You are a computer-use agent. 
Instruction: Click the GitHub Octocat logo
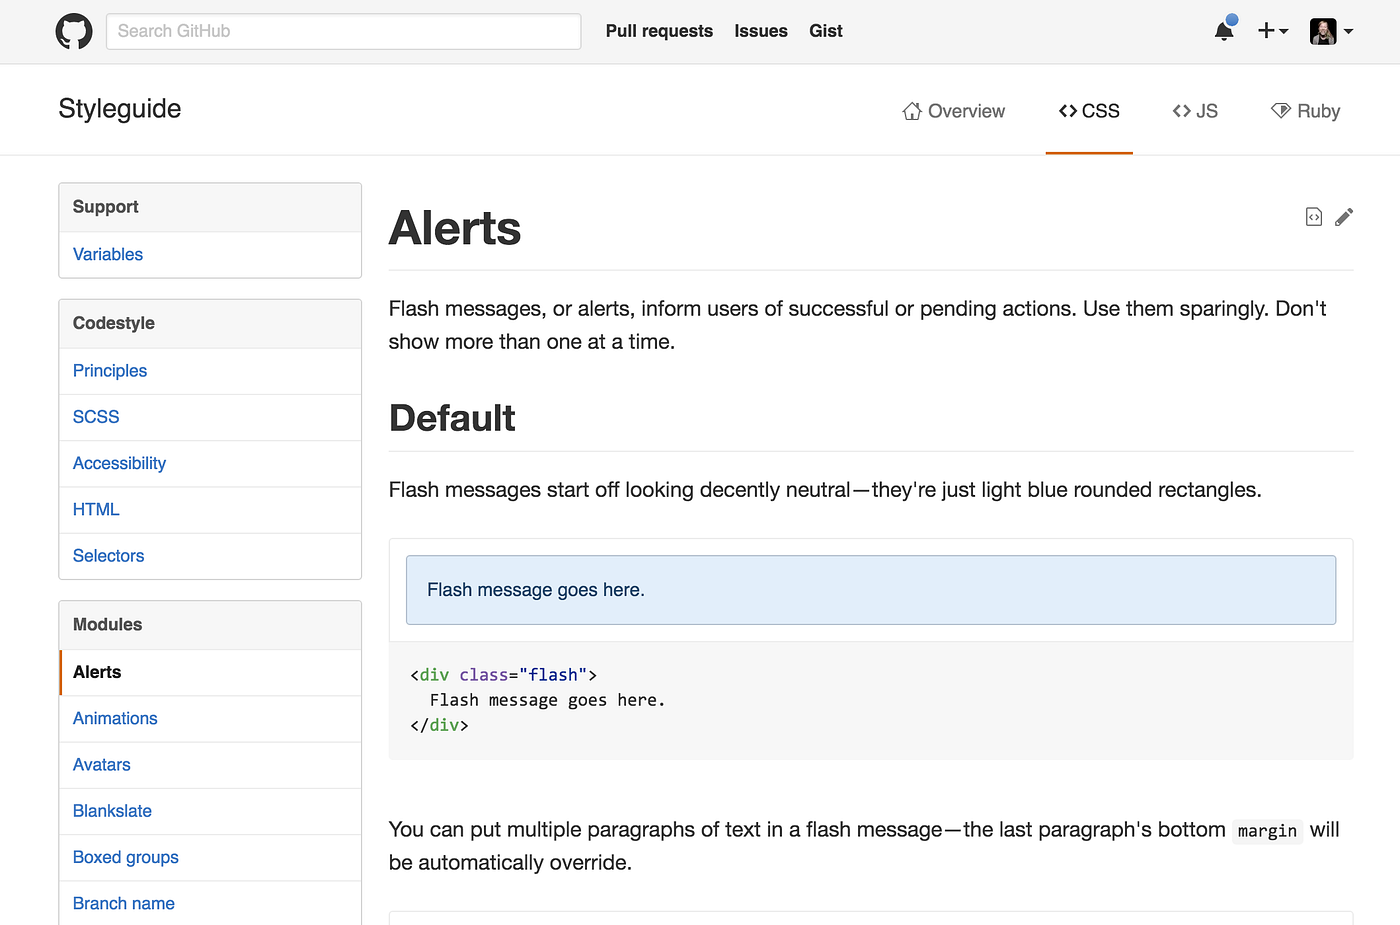click(74, 31)
